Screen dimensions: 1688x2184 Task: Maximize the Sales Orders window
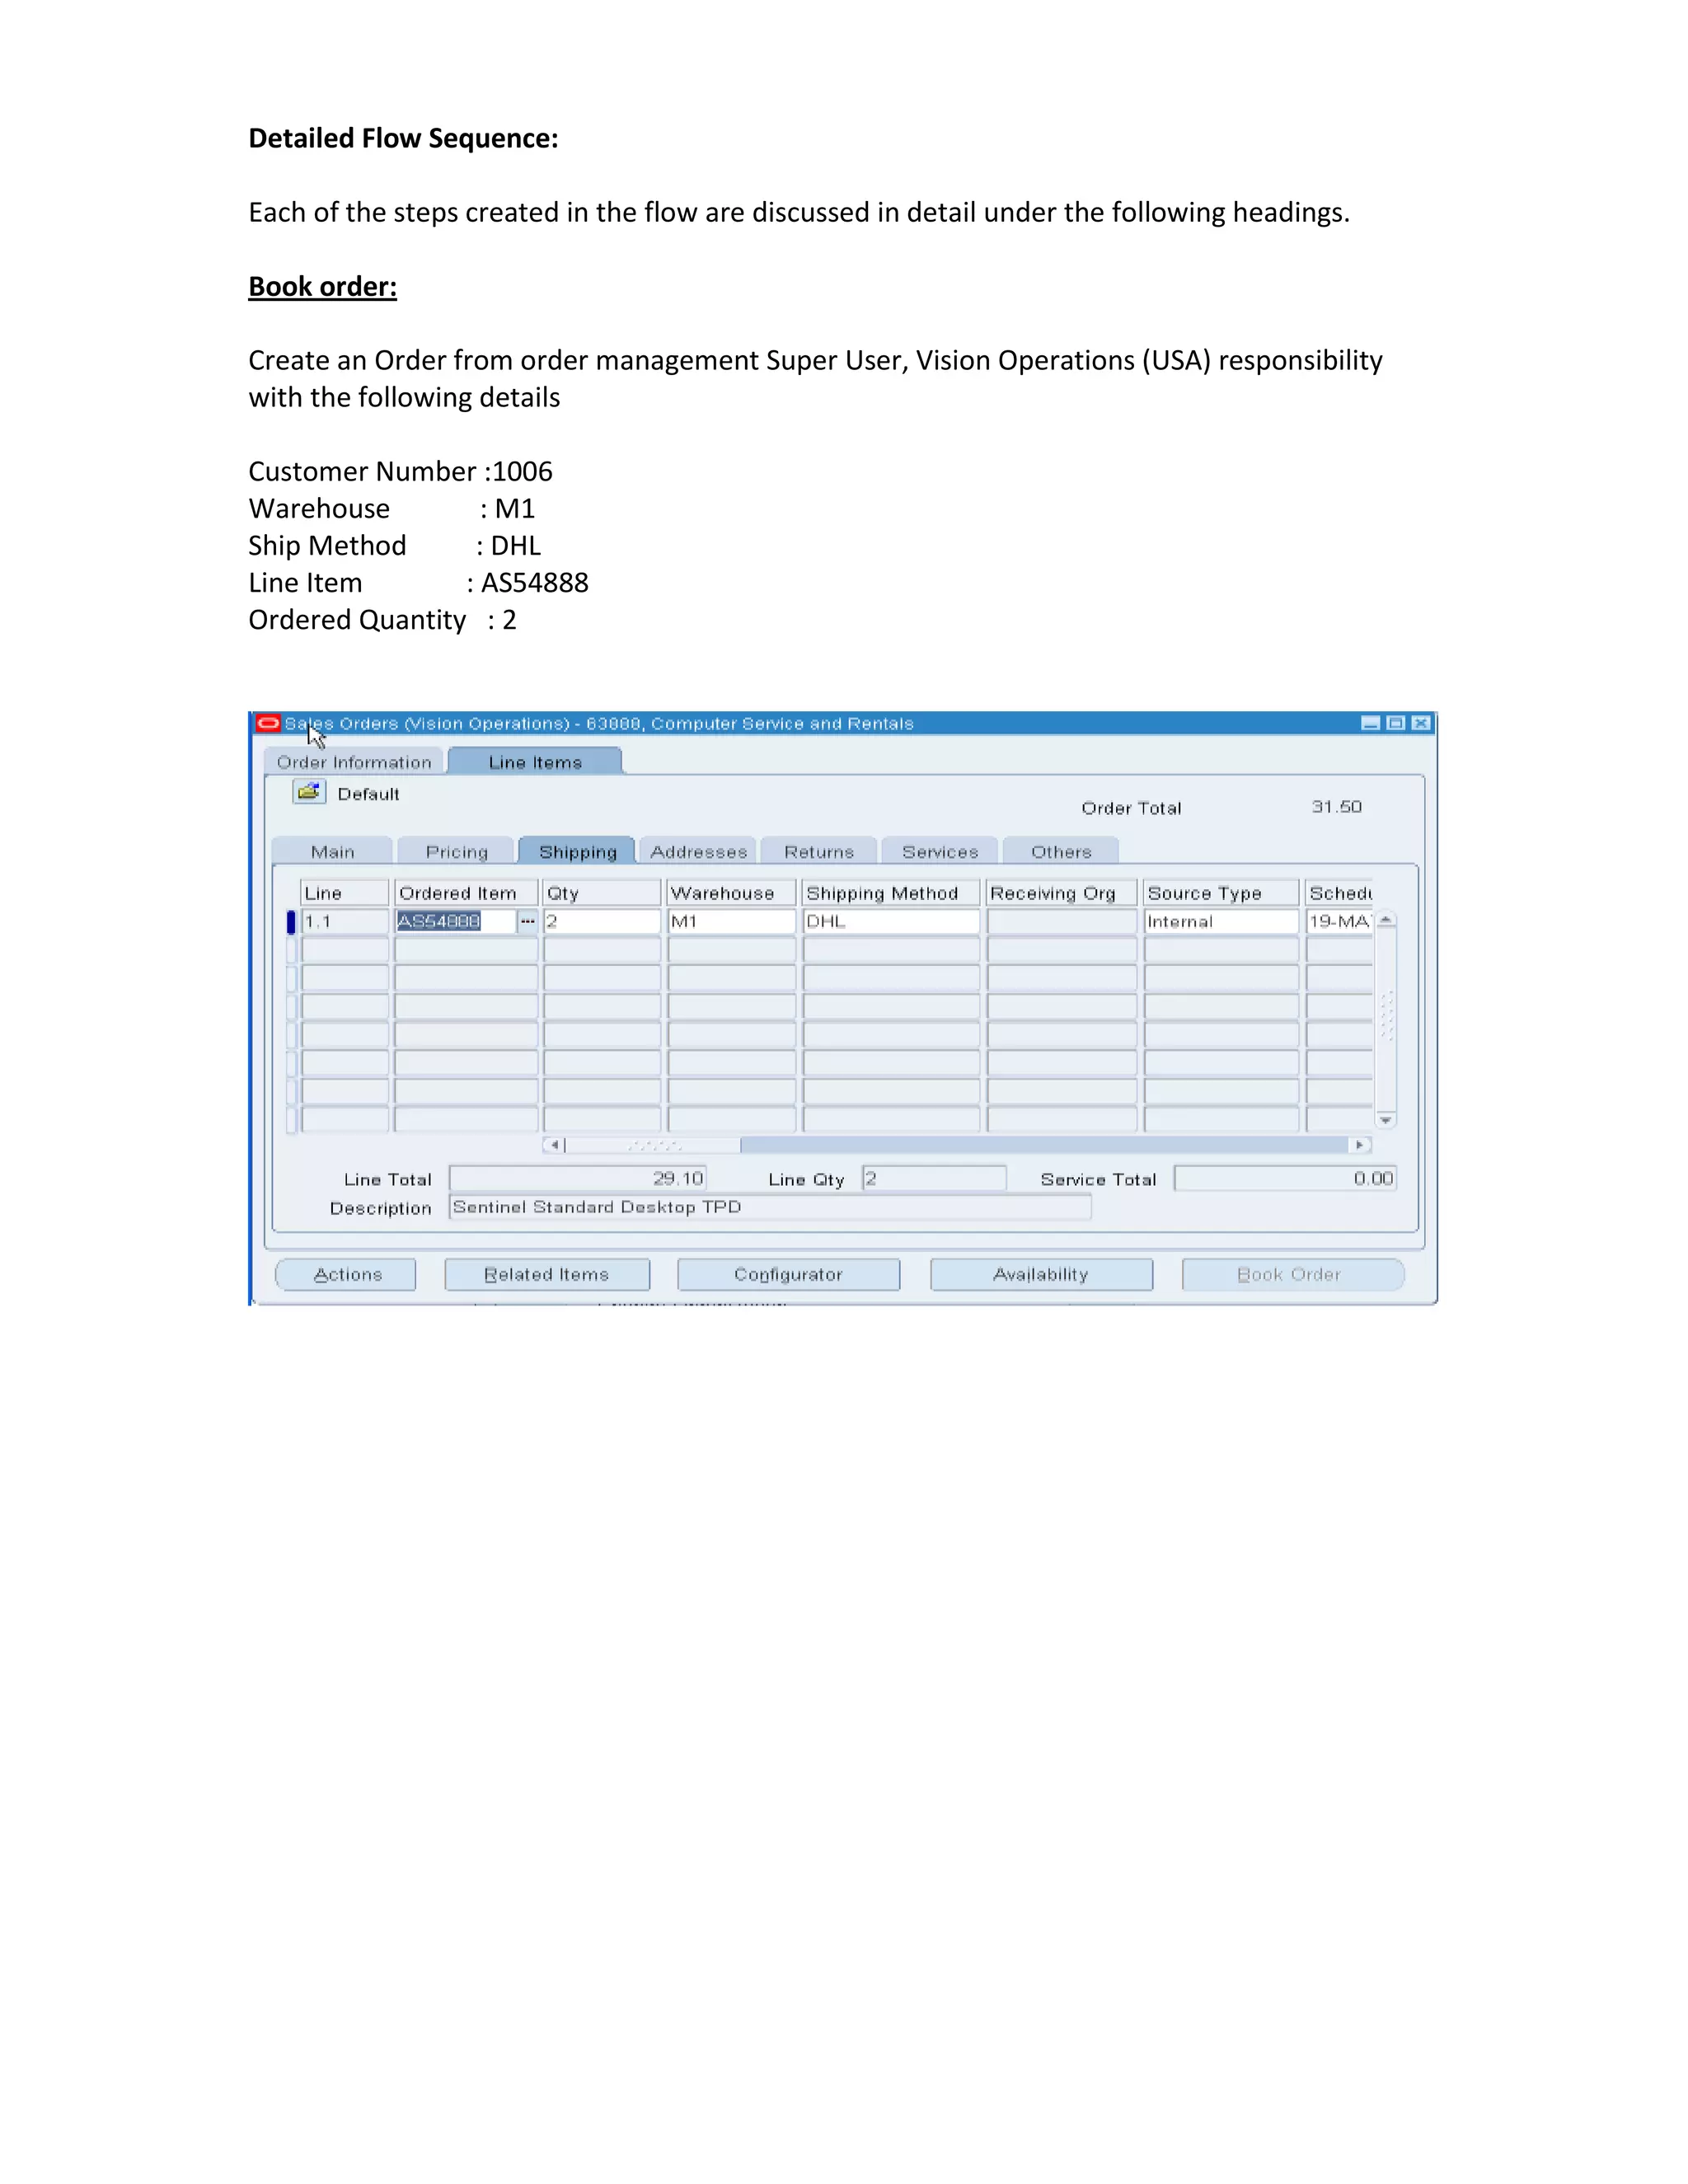coord(1395,723)
